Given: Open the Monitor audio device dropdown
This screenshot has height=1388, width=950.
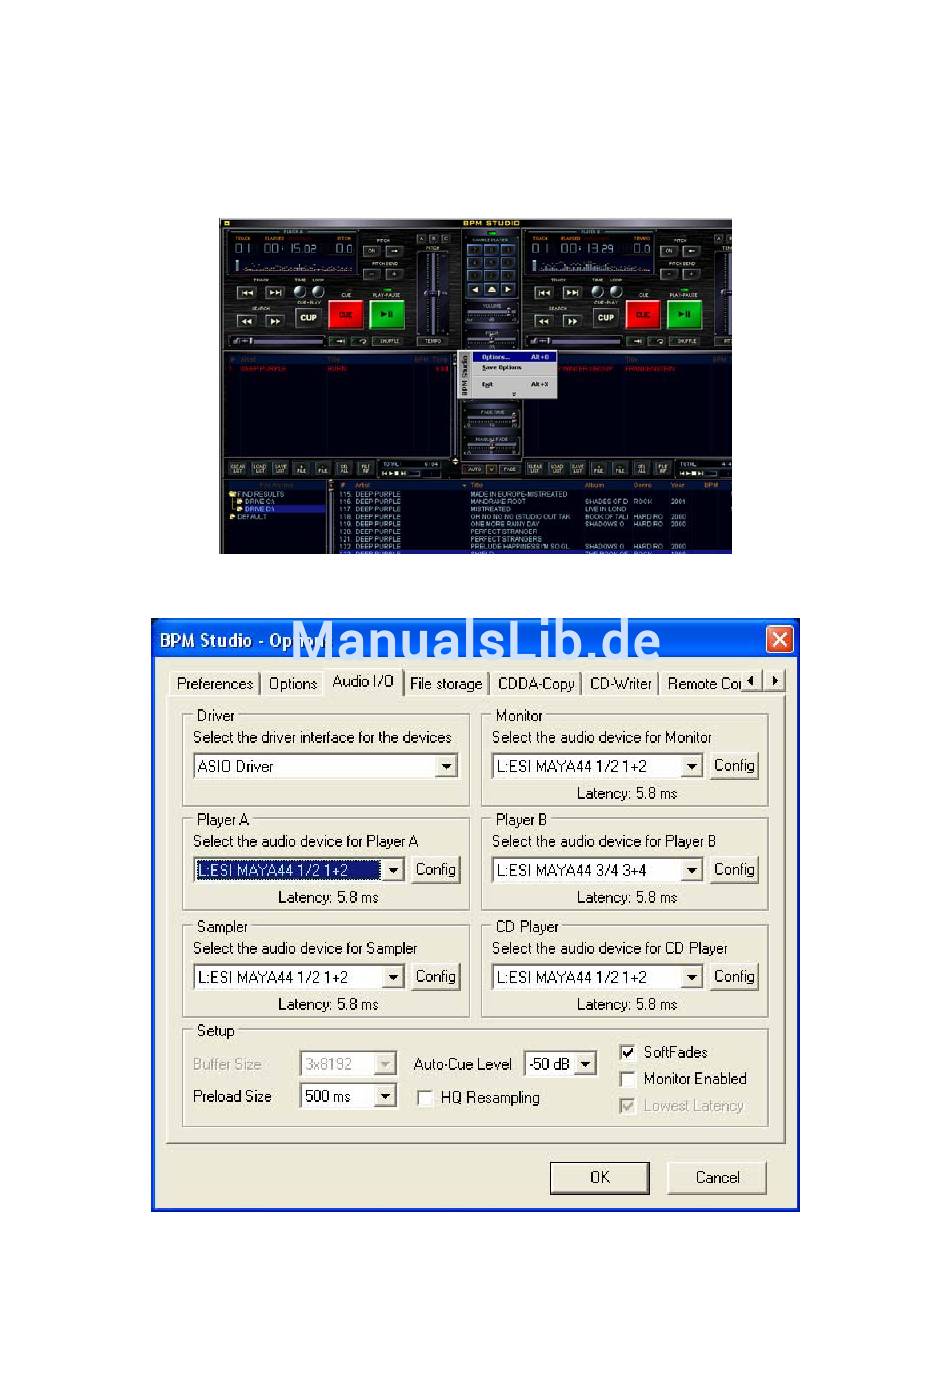Looking at the screenshot, I should [692, 766].
